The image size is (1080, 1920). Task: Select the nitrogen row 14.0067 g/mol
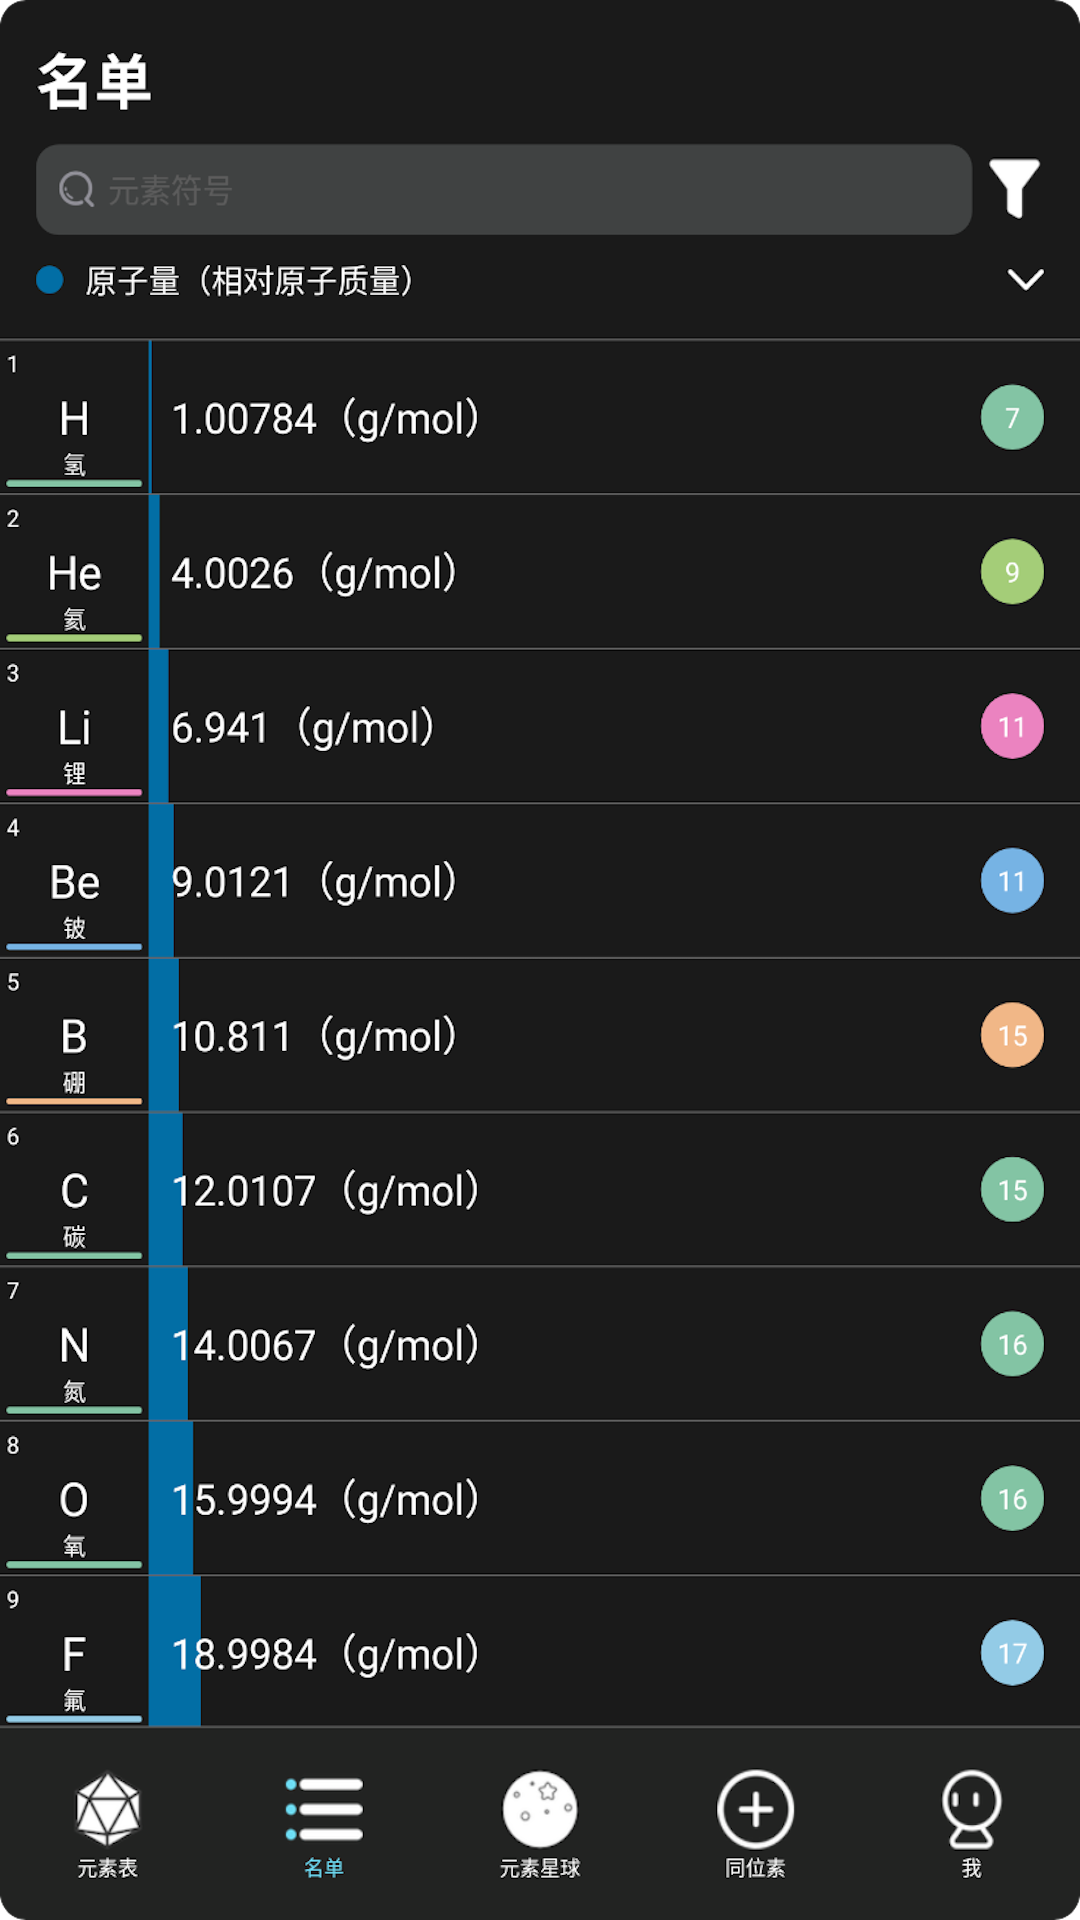tap(560, 1345)
